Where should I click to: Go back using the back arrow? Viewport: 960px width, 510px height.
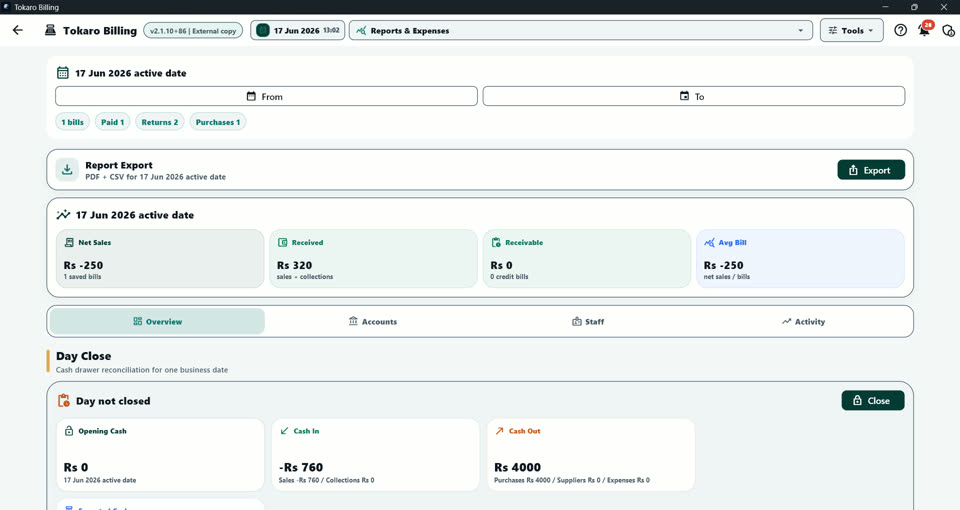coord(18,30)
